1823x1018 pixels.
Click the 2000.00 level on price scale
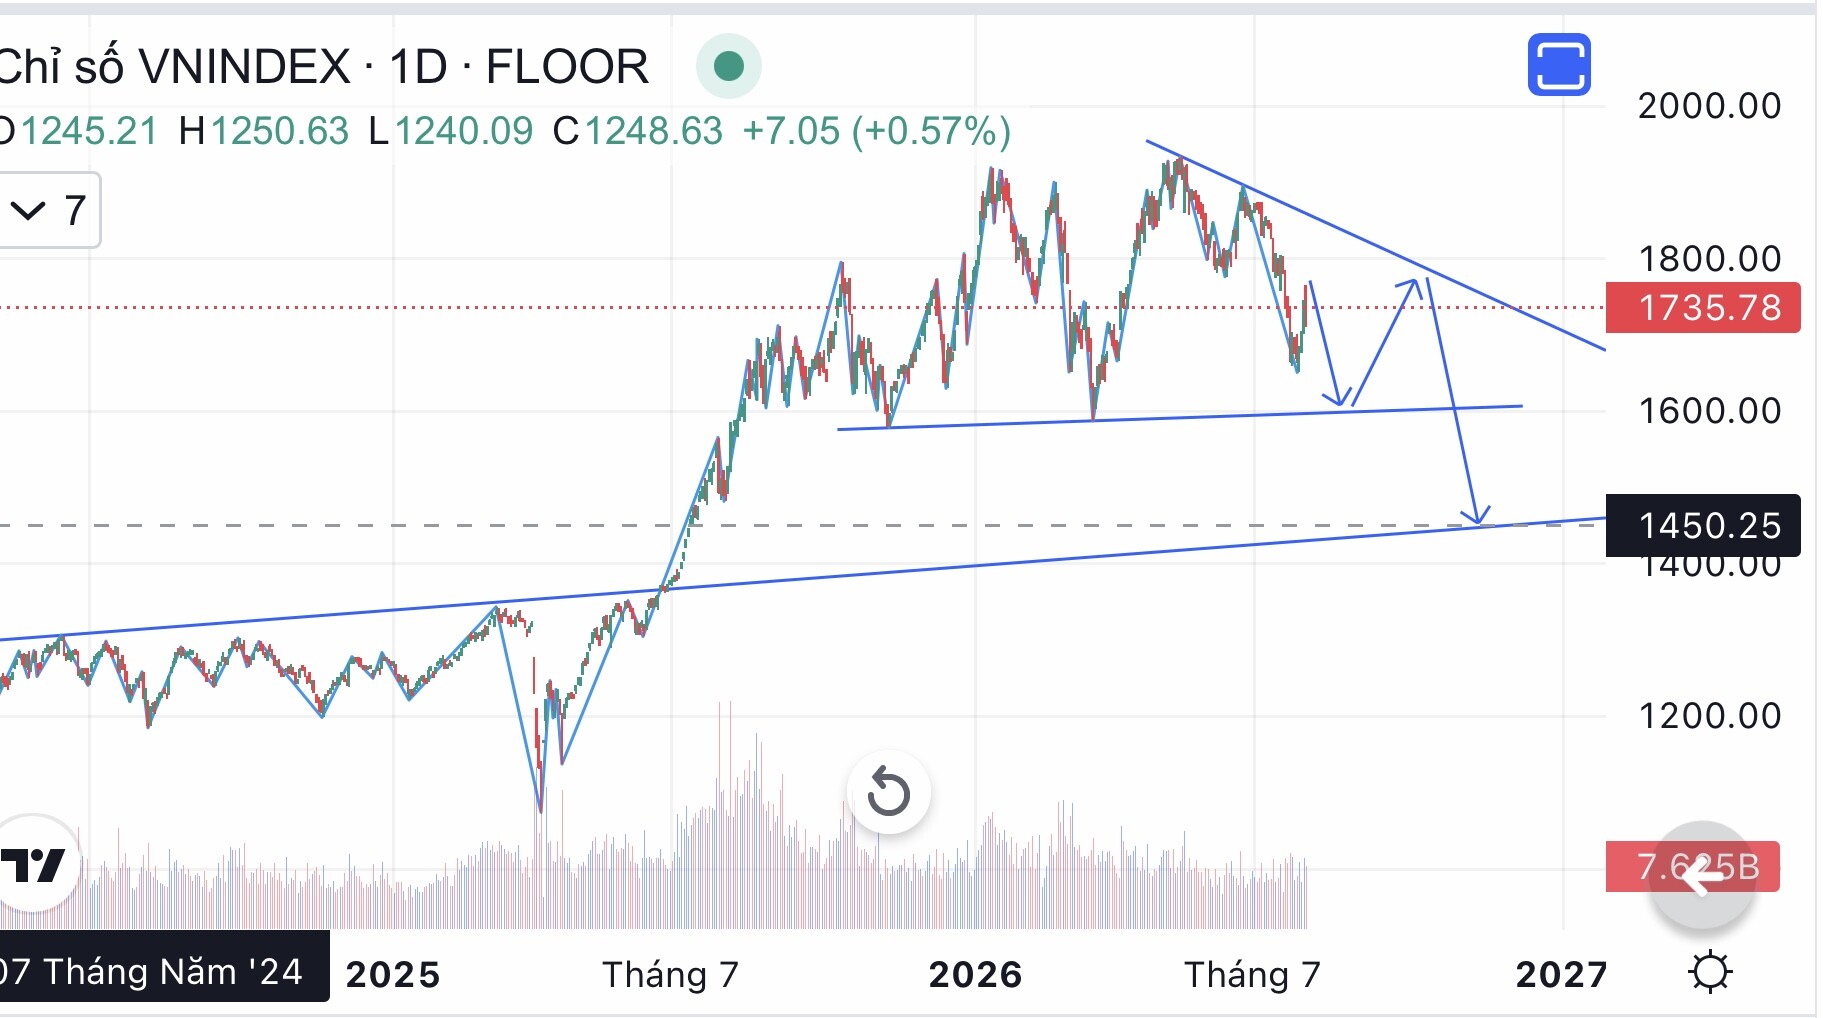pyautogui.click(x=1709, y=106)
